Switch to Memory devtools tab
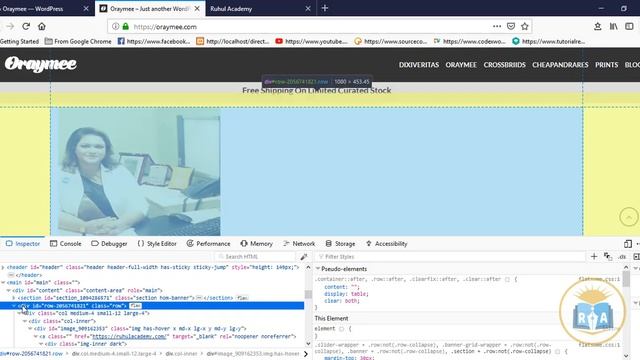 256,244
